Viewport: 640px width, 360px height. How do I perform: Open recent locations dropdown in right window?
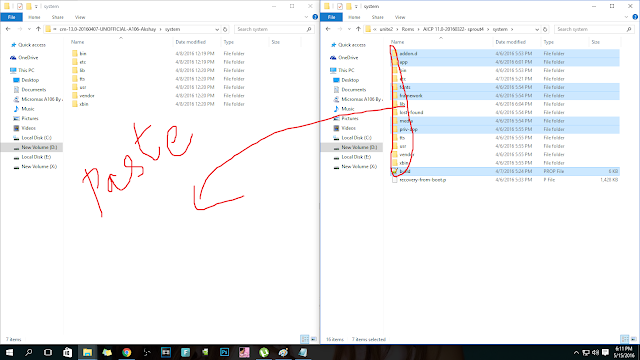(x=349, y=29)
